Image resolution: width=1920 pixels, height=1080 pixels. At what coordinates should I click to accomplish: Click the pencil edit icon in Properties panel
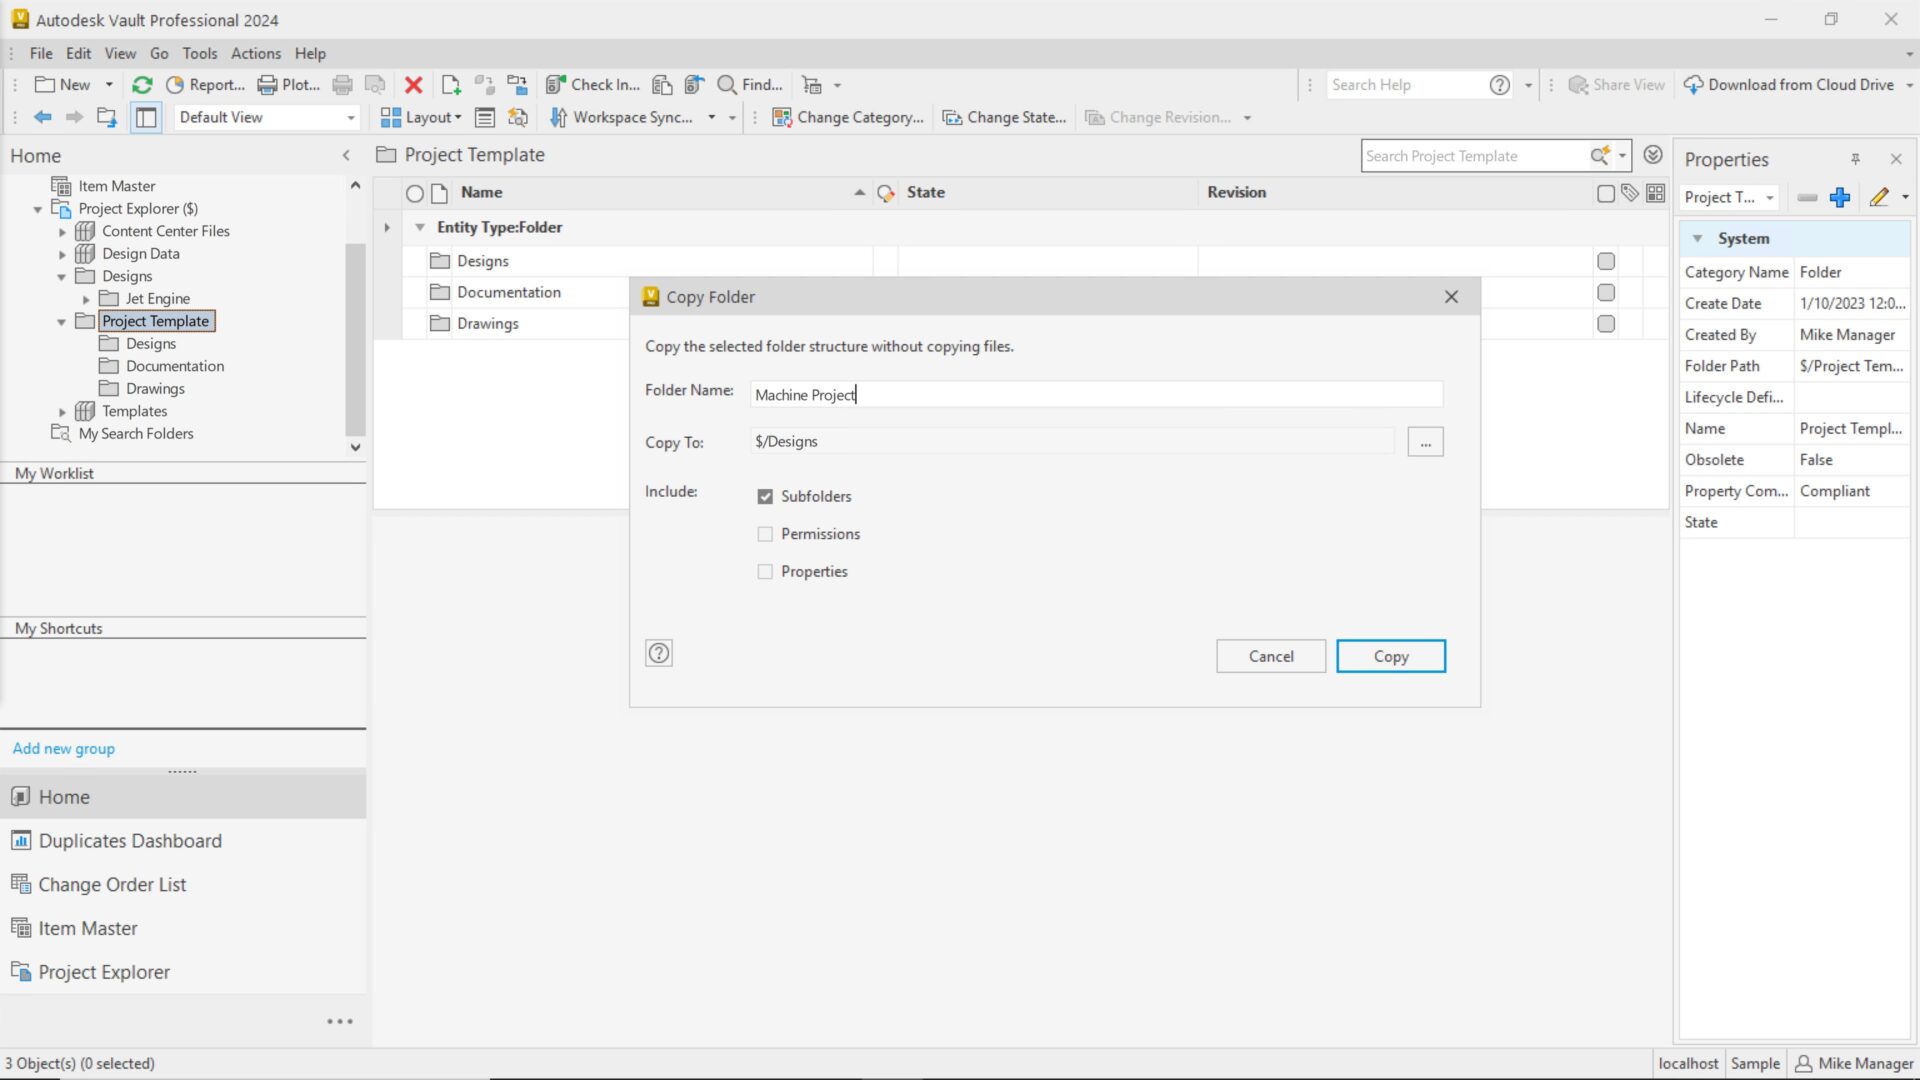[x=1879, y=197]
